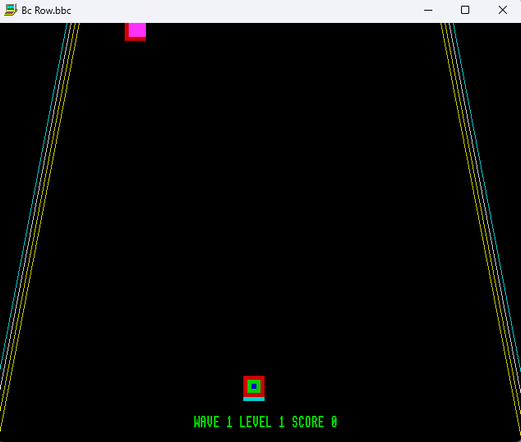Maximize the Bc Row.bbc window
This screenshot has height=442, width=521.
465,10
